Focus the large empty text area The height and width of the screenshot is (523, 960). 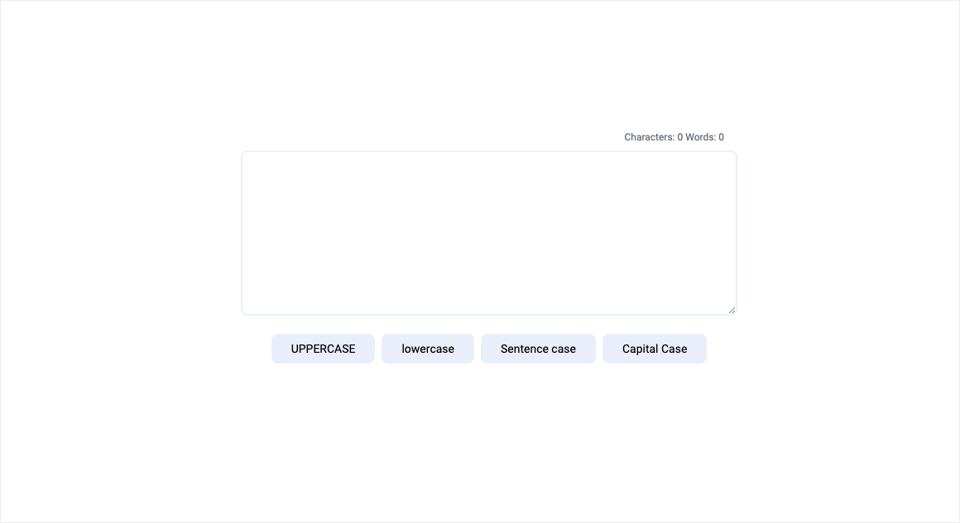point(489,233)
